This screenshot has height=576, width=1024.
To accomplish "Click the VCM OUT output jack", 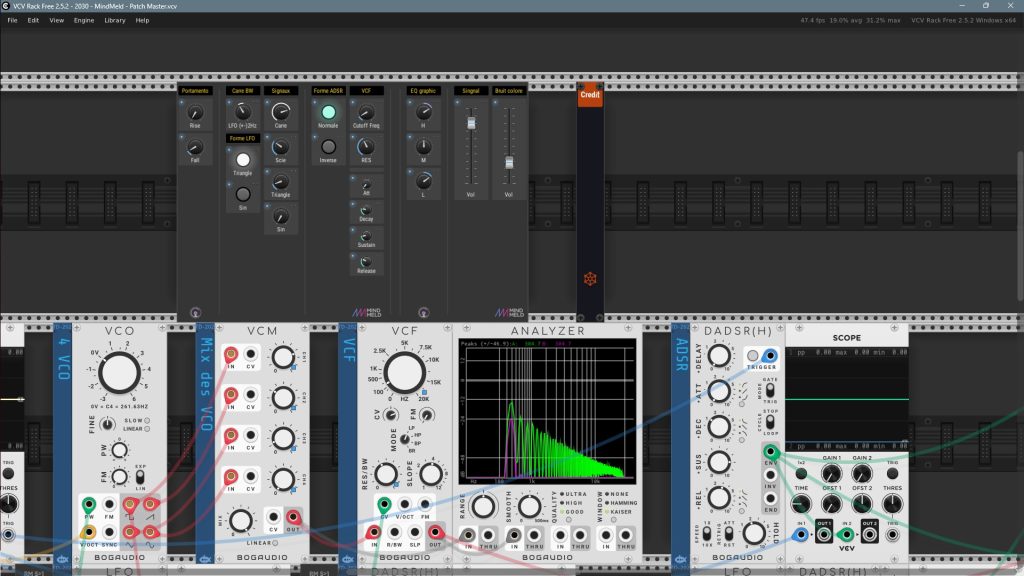I will pos(293,517).
